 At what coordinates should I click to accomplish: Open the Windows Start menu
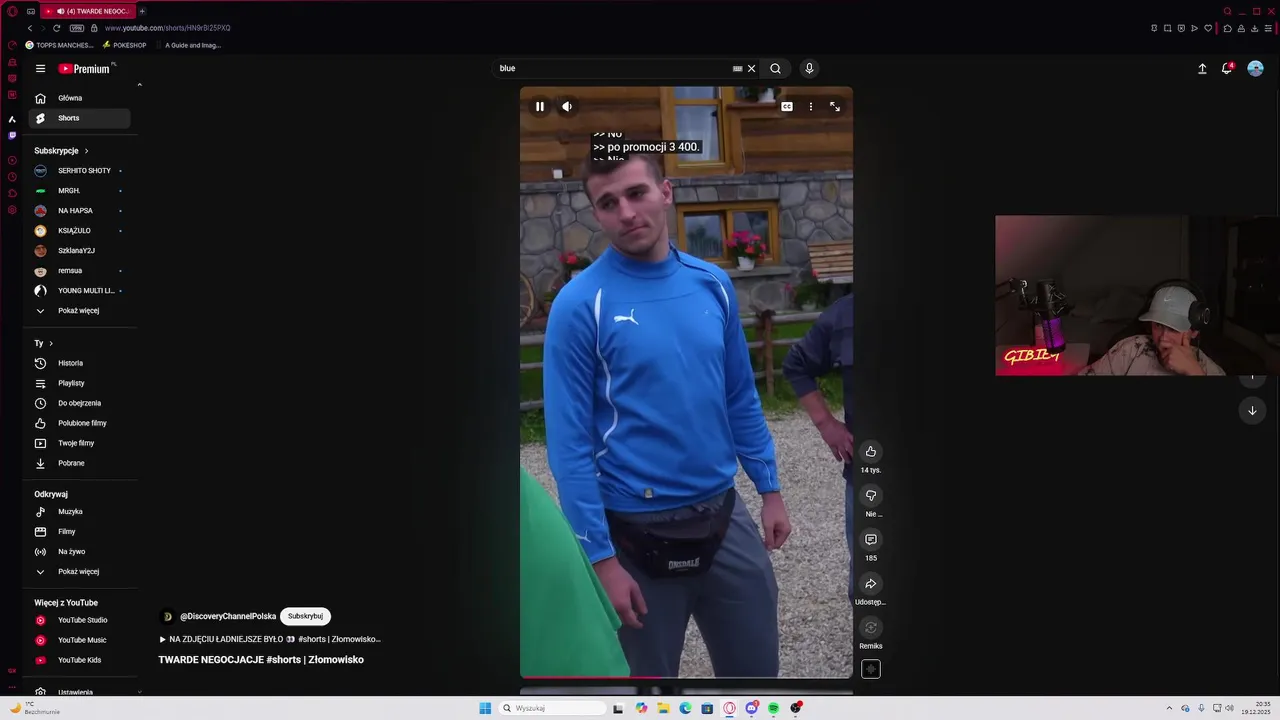point(485,708)
